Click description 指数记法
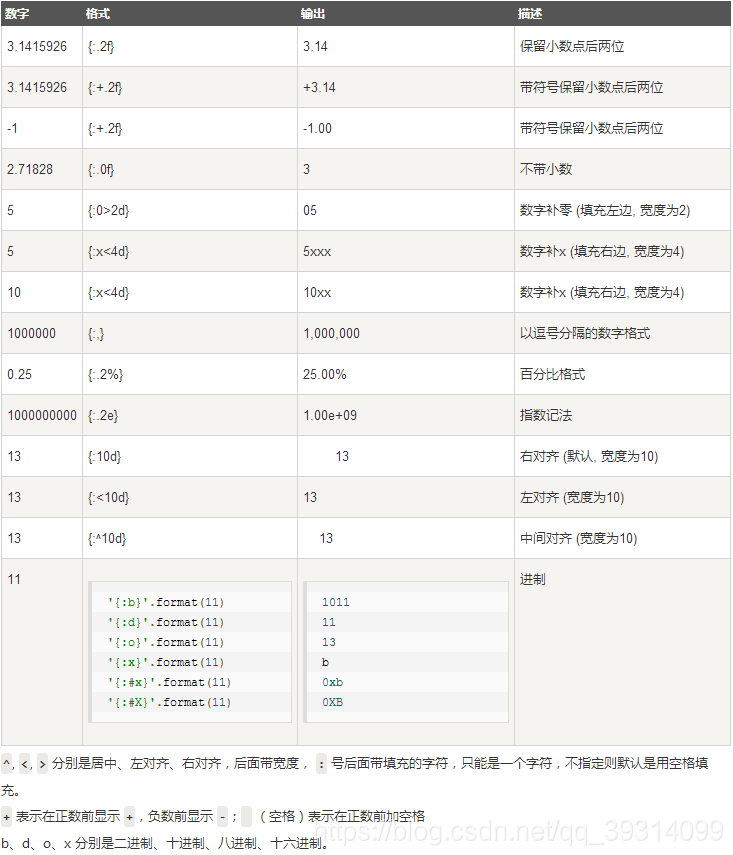This screenshot has width=733, height=855. point(546,416)
